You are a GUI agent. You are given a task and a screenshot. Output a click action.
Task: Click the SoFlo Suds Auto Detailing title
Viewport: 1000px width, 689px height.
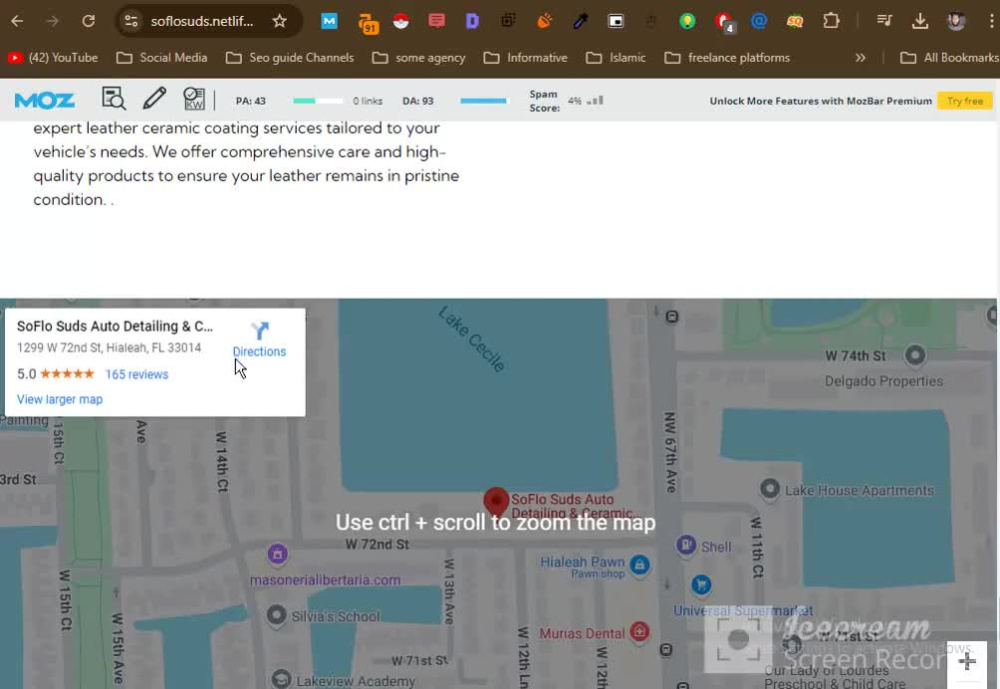pyautogui.click(x=115, y=326)
